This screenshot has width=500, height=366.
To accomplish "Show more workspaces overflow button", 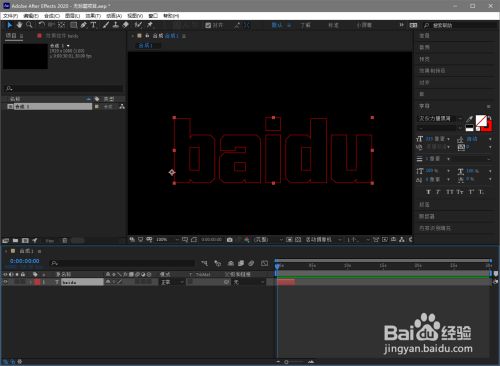I will pyautogui.click(x=402, y=25).
